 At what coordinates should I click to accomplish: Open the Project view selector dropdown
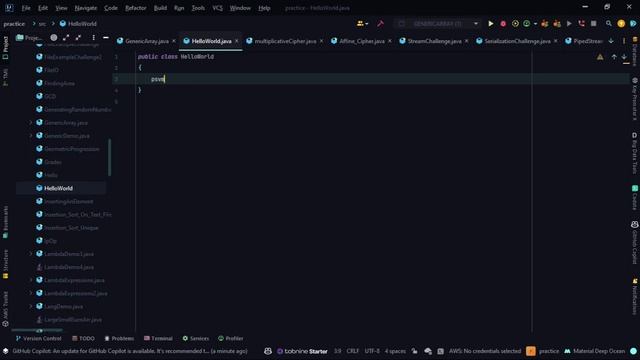pos(29,38)
